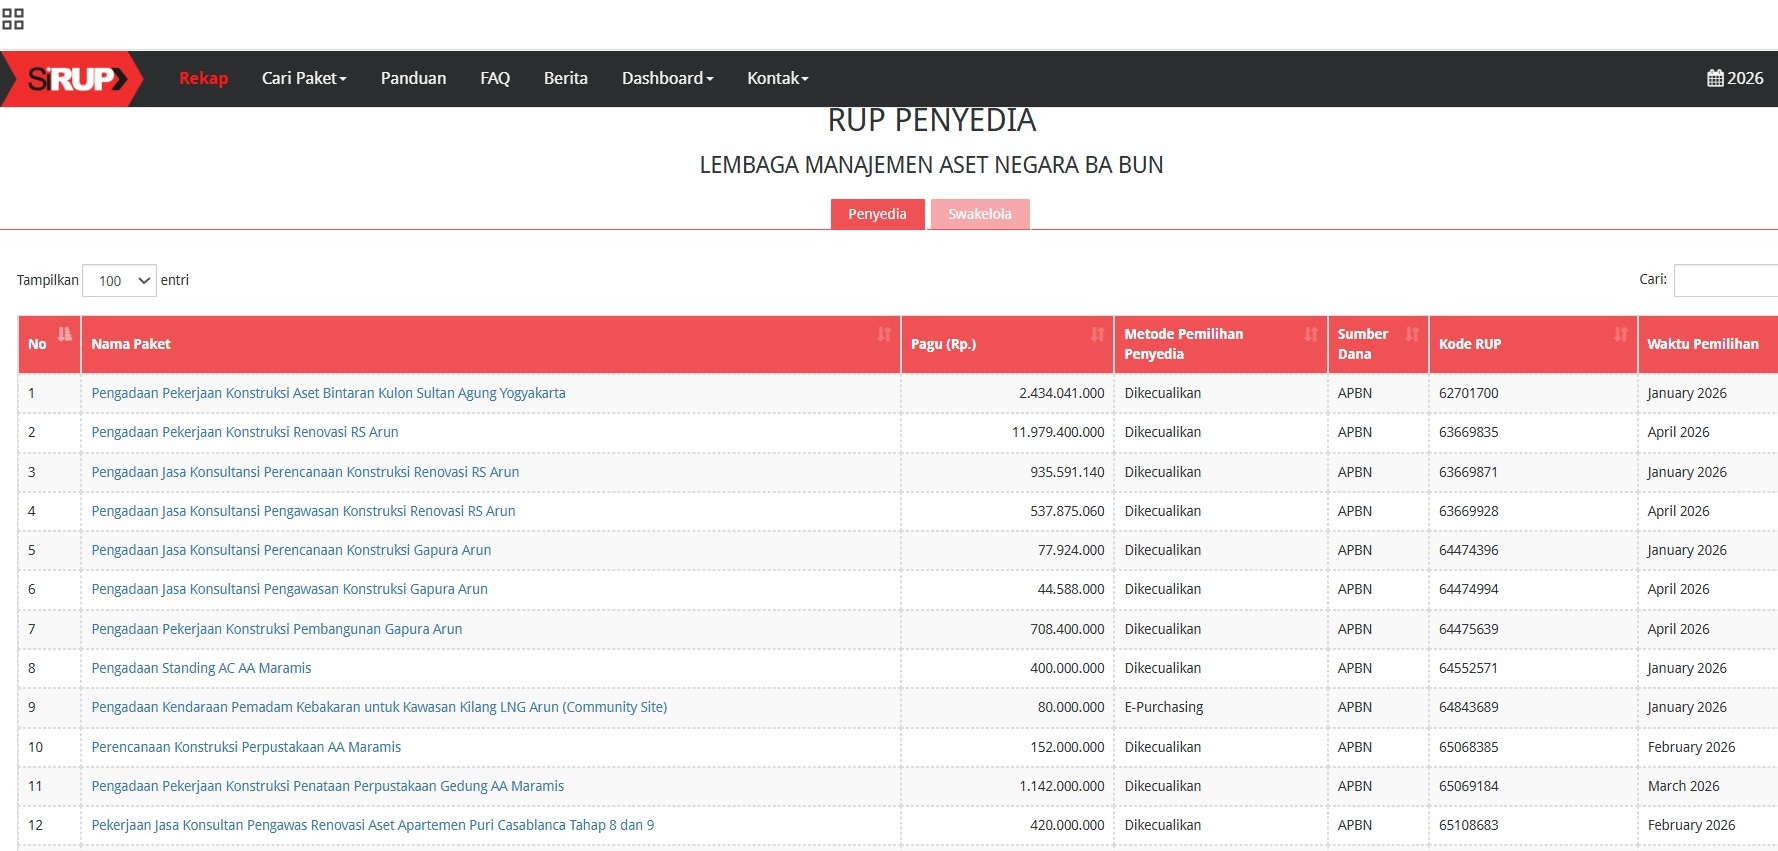Expand the Cari Paket dropdown menu
This screenshot has height=851, width=1778.
pyautogui.click(x=304, y=78)
